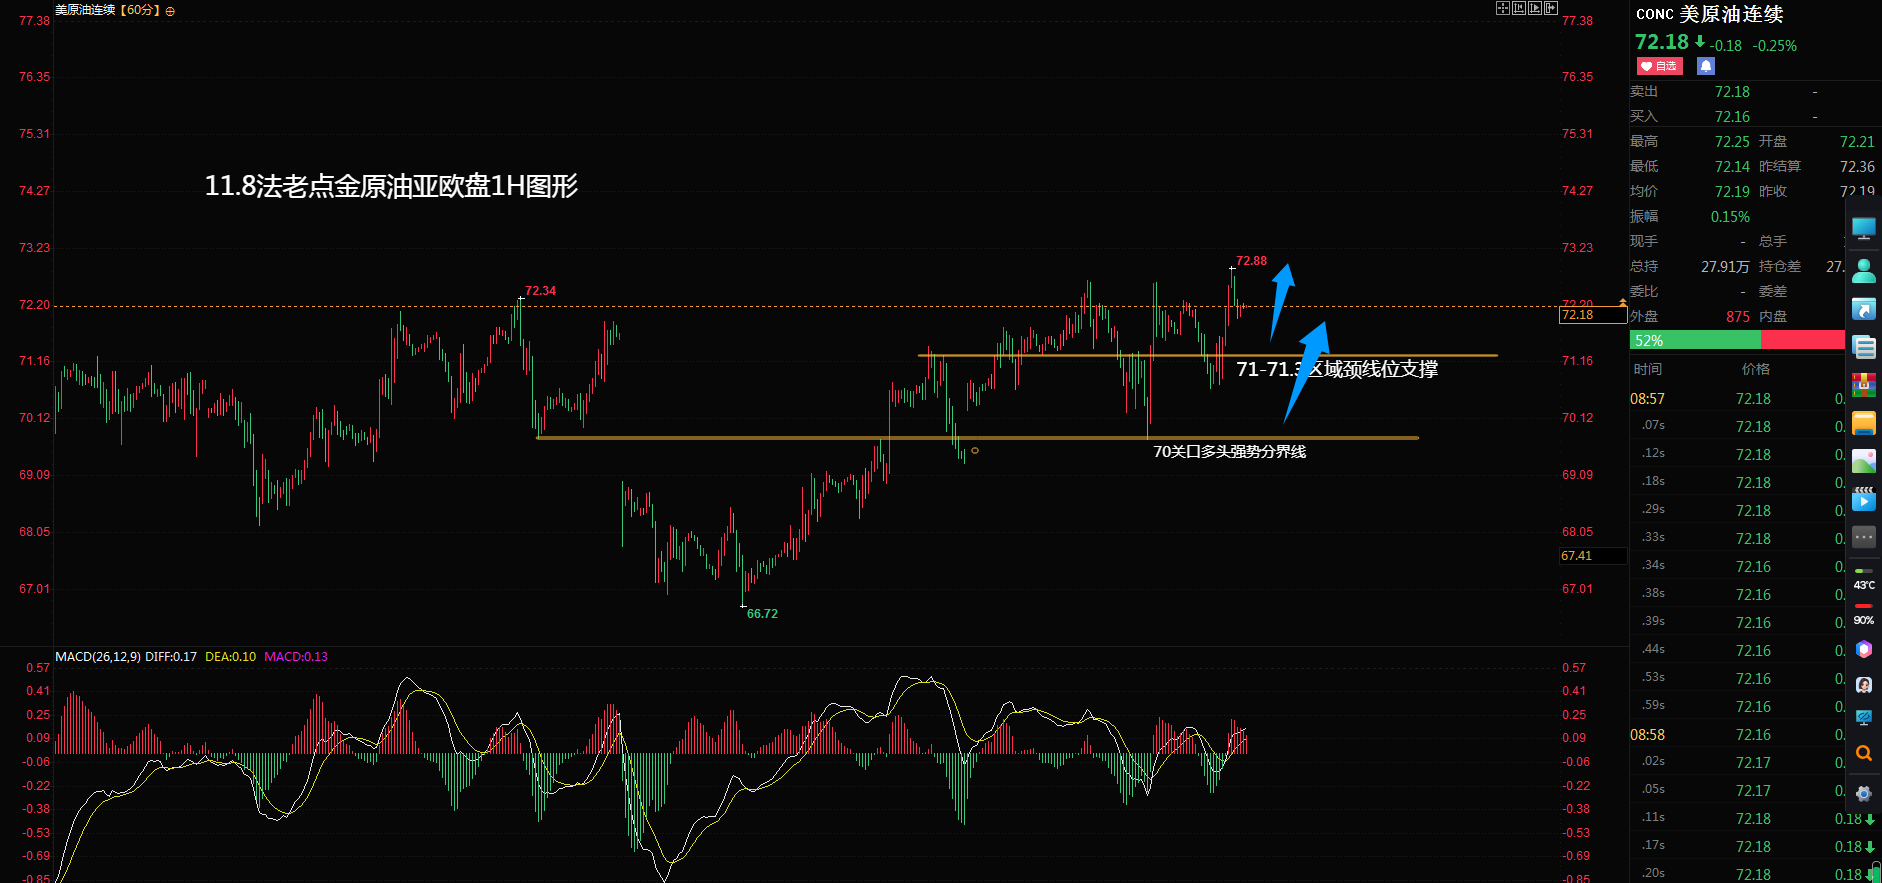Click the 43°C temperature indicator
Viewport: 1882px width, 883px height.
click(1863, 579)
